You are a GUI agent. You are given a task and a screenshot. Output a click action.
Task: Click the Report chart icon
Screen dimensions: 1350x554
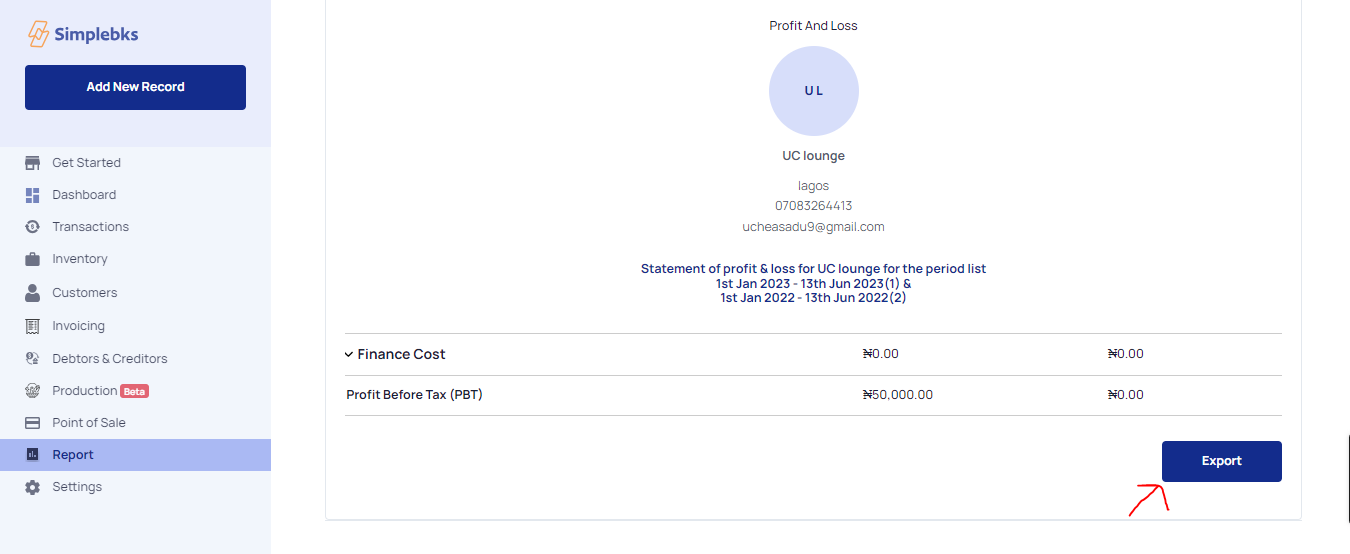[32, 455]
